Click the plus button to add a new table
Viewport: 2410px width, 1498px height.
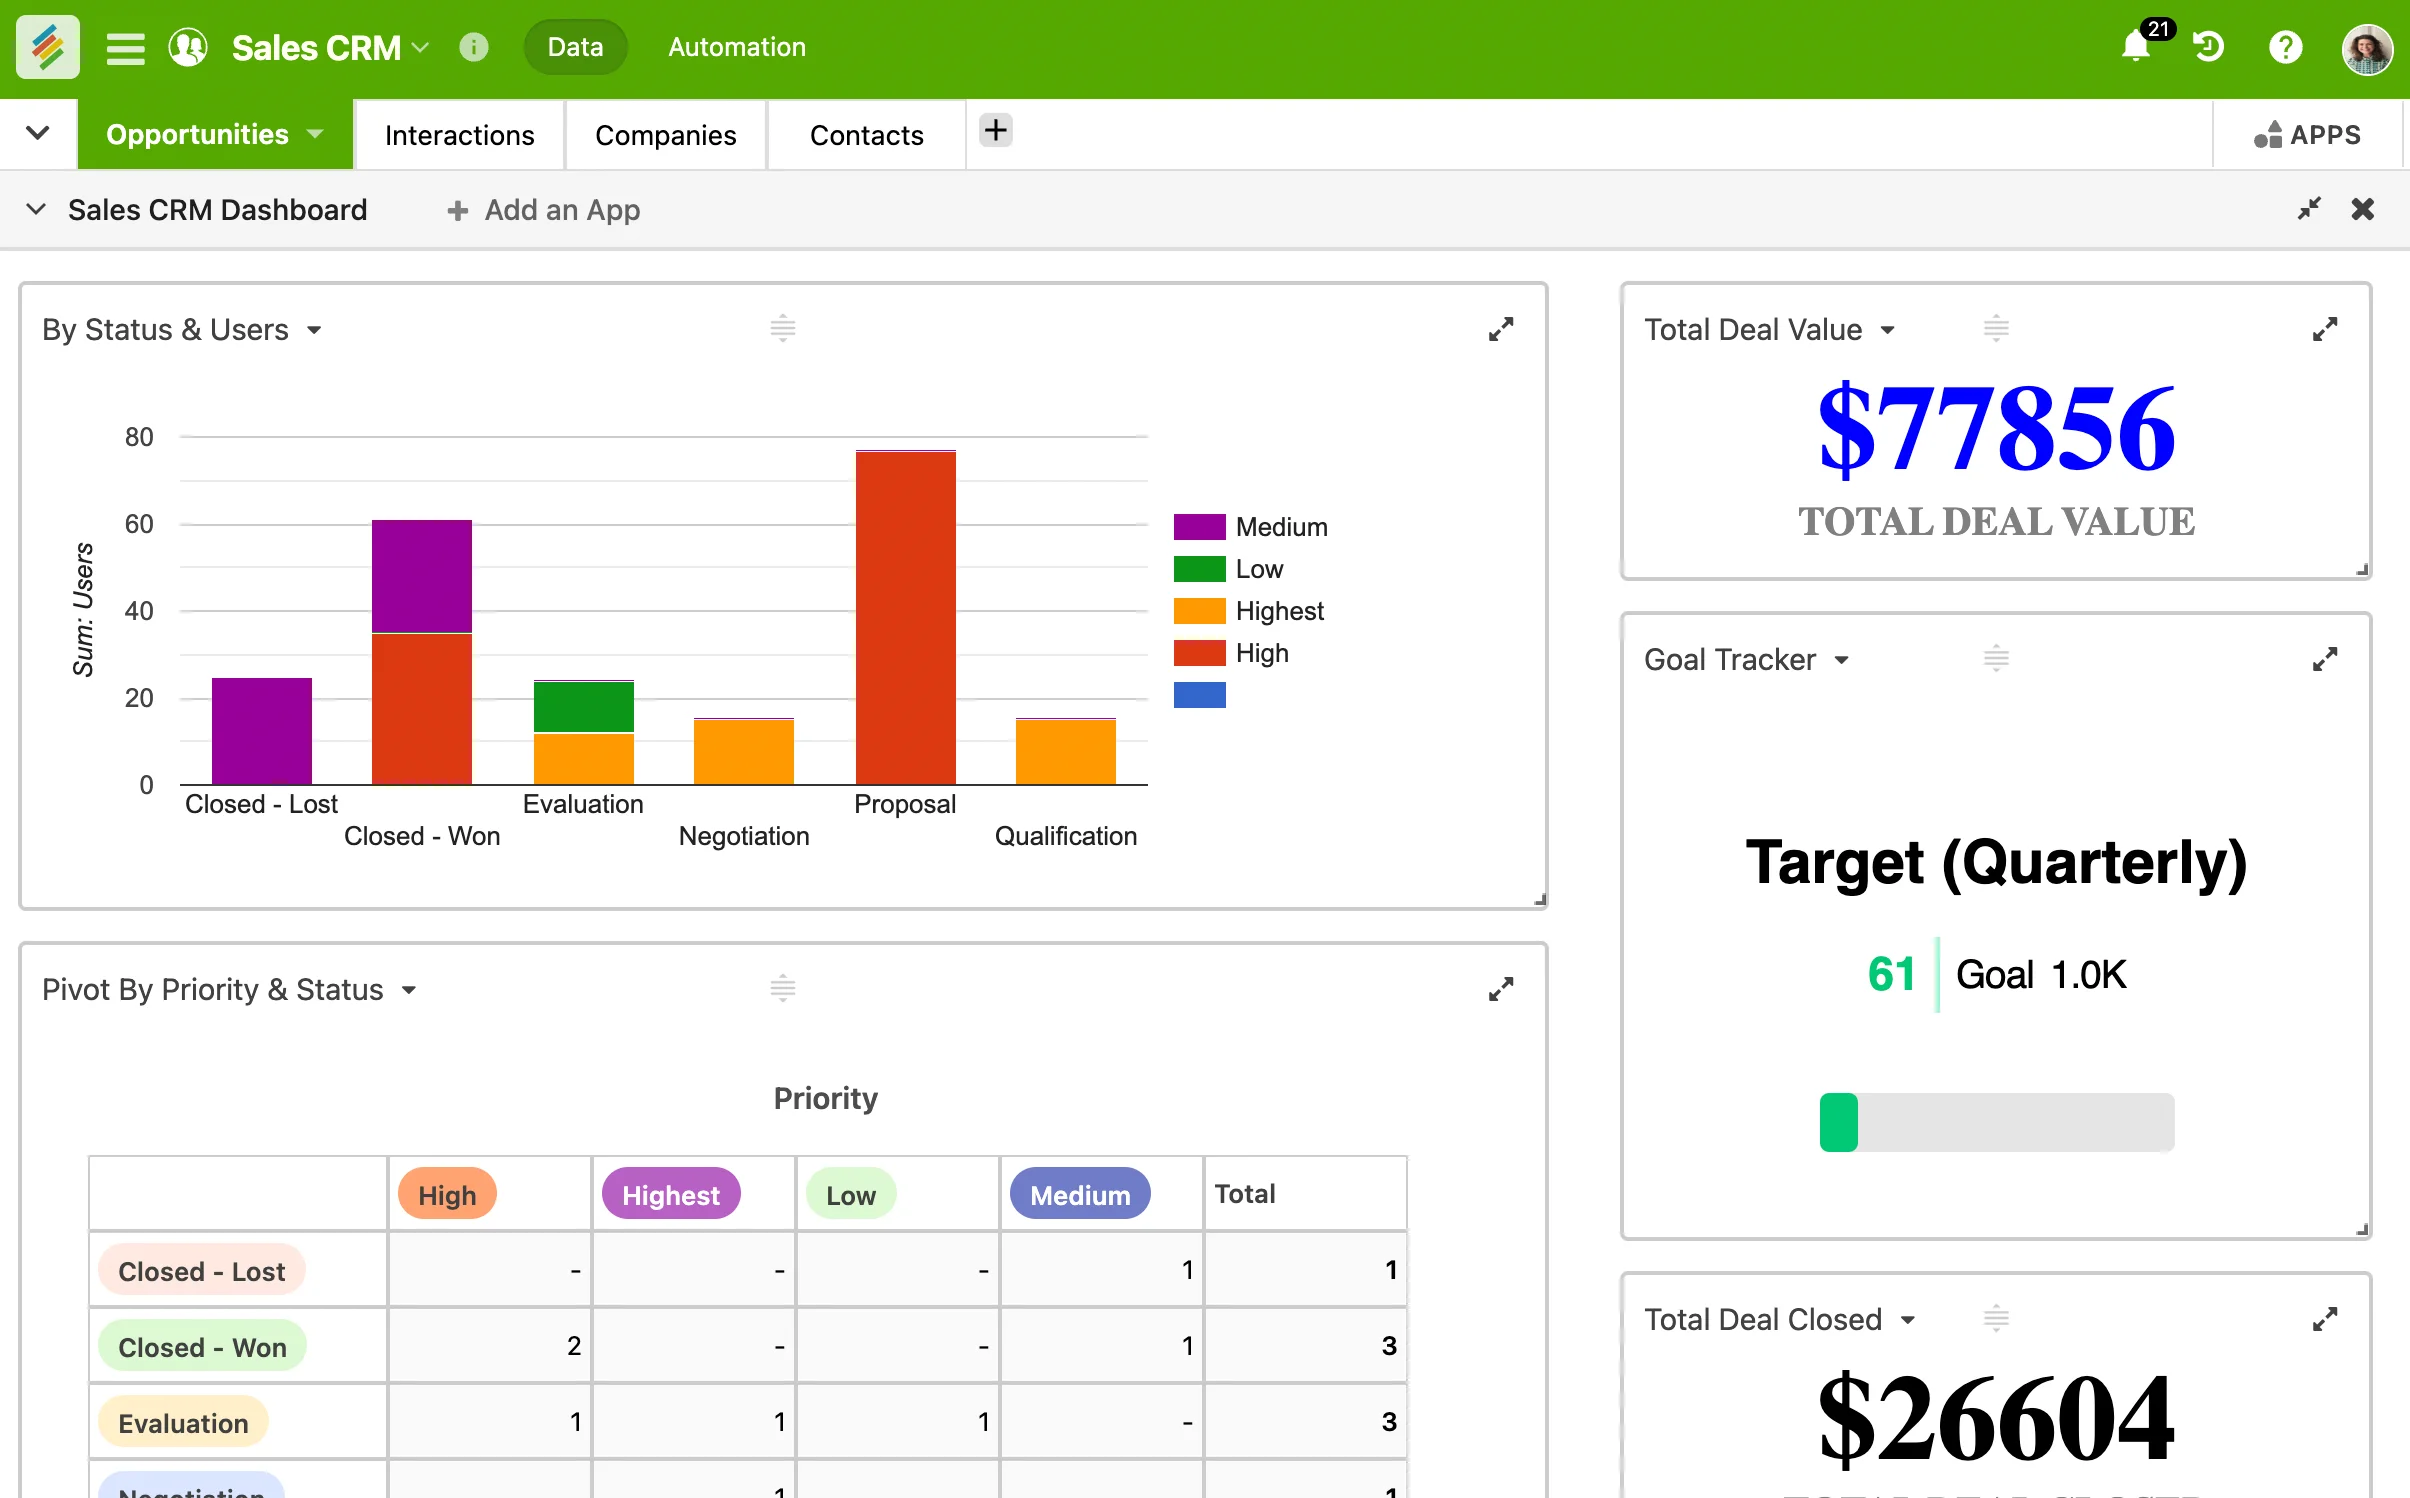[994, 130]
